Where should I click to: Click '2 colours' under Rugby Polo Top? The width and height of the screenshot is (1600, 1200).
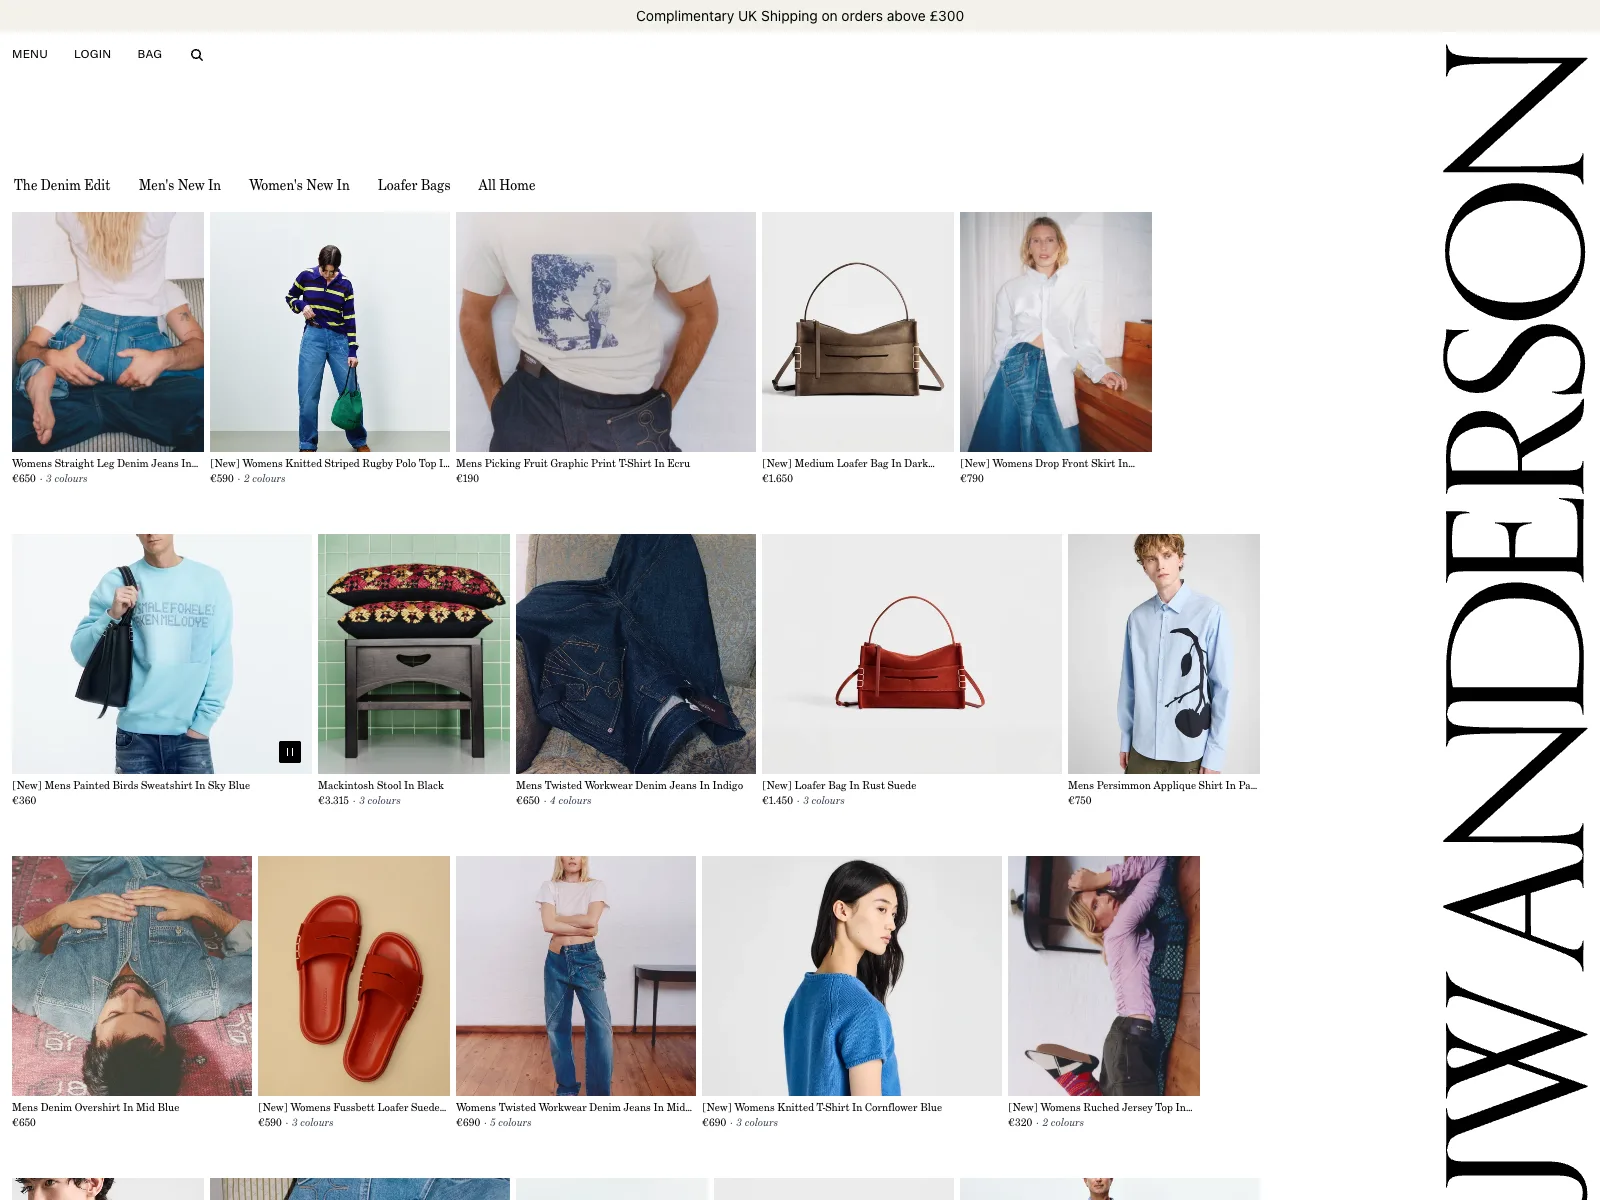264,478
